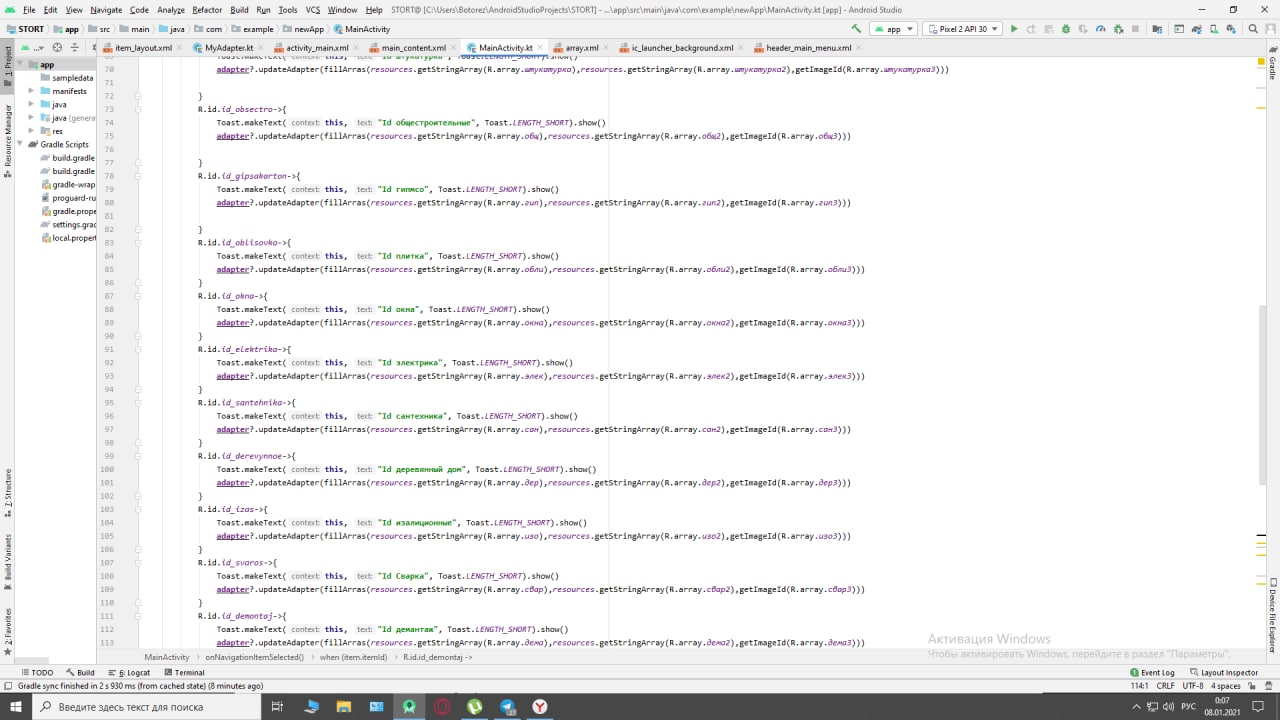Image resolution: width=1280 pixels, height=720 pixels.
Task: Open the SDK Manager icon
Action: tap(1231, 29)
